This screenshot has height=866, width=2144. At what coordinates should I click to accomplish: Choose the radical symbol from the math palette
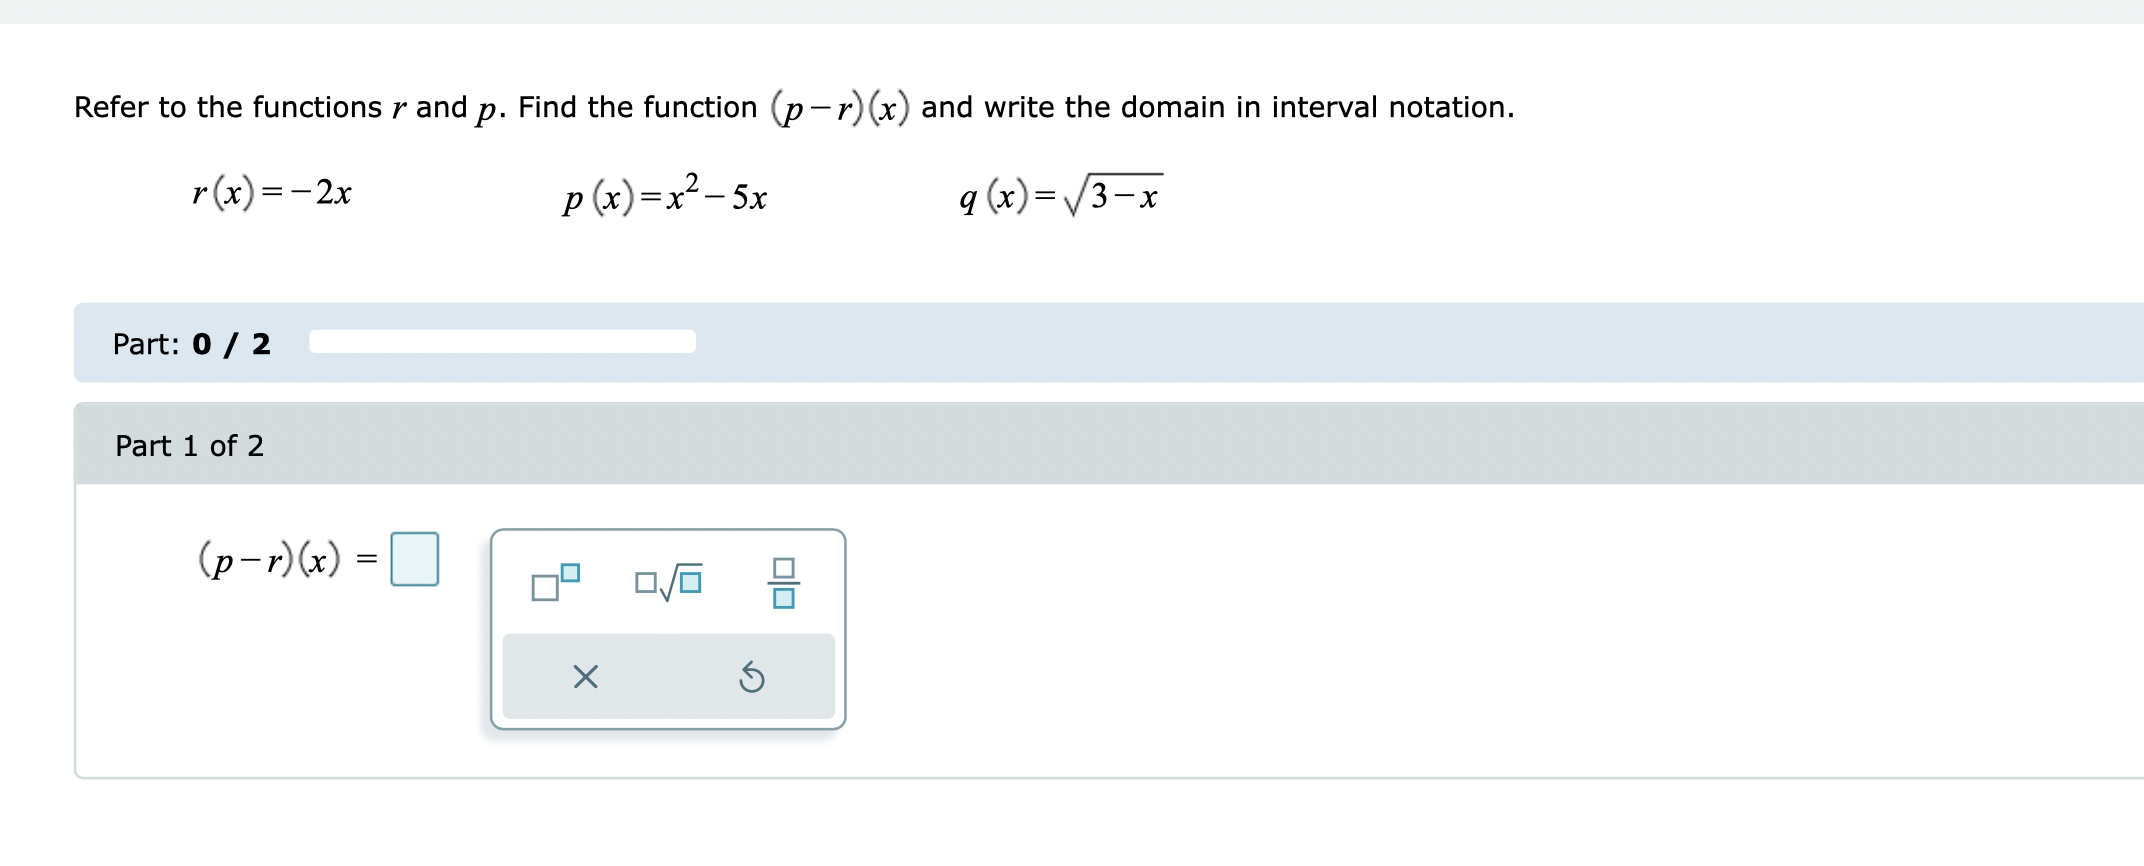[668, 583]
